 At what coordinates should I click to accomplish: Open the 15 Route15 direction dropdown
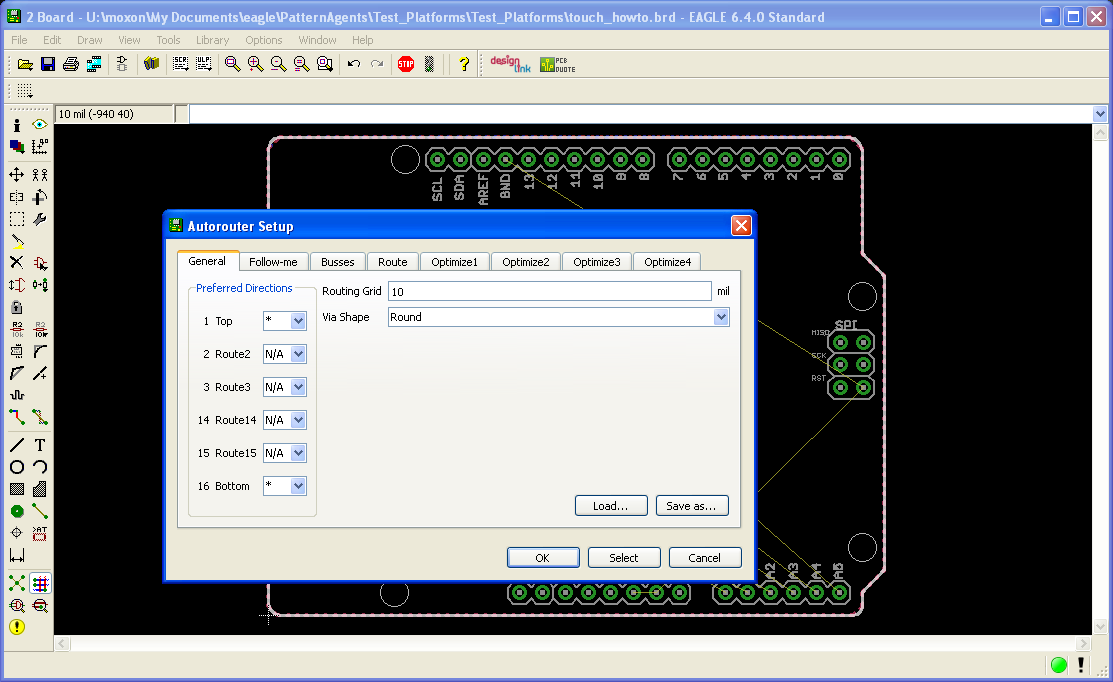(x=298, y=453)
